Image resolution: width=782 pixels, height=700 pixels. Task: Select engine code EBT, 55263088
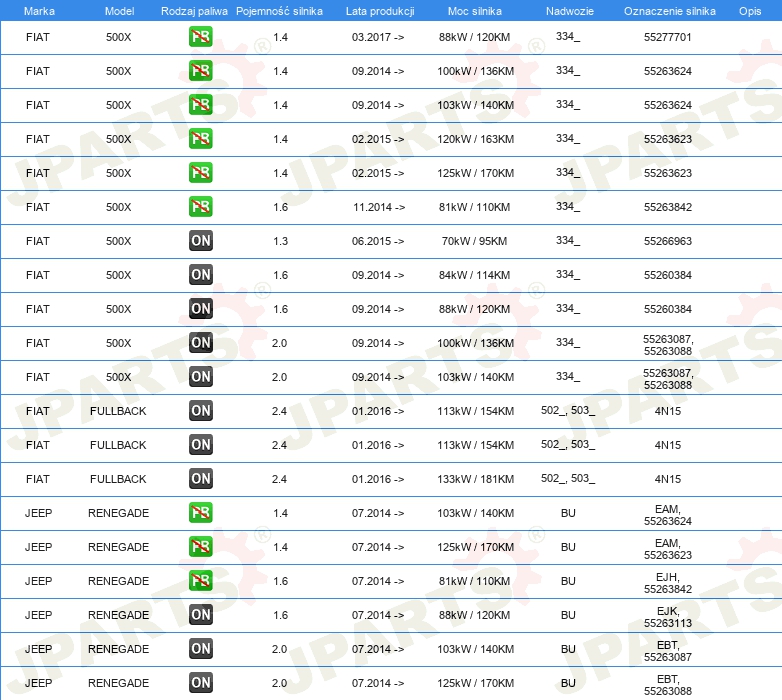click(x=667, y=685)
